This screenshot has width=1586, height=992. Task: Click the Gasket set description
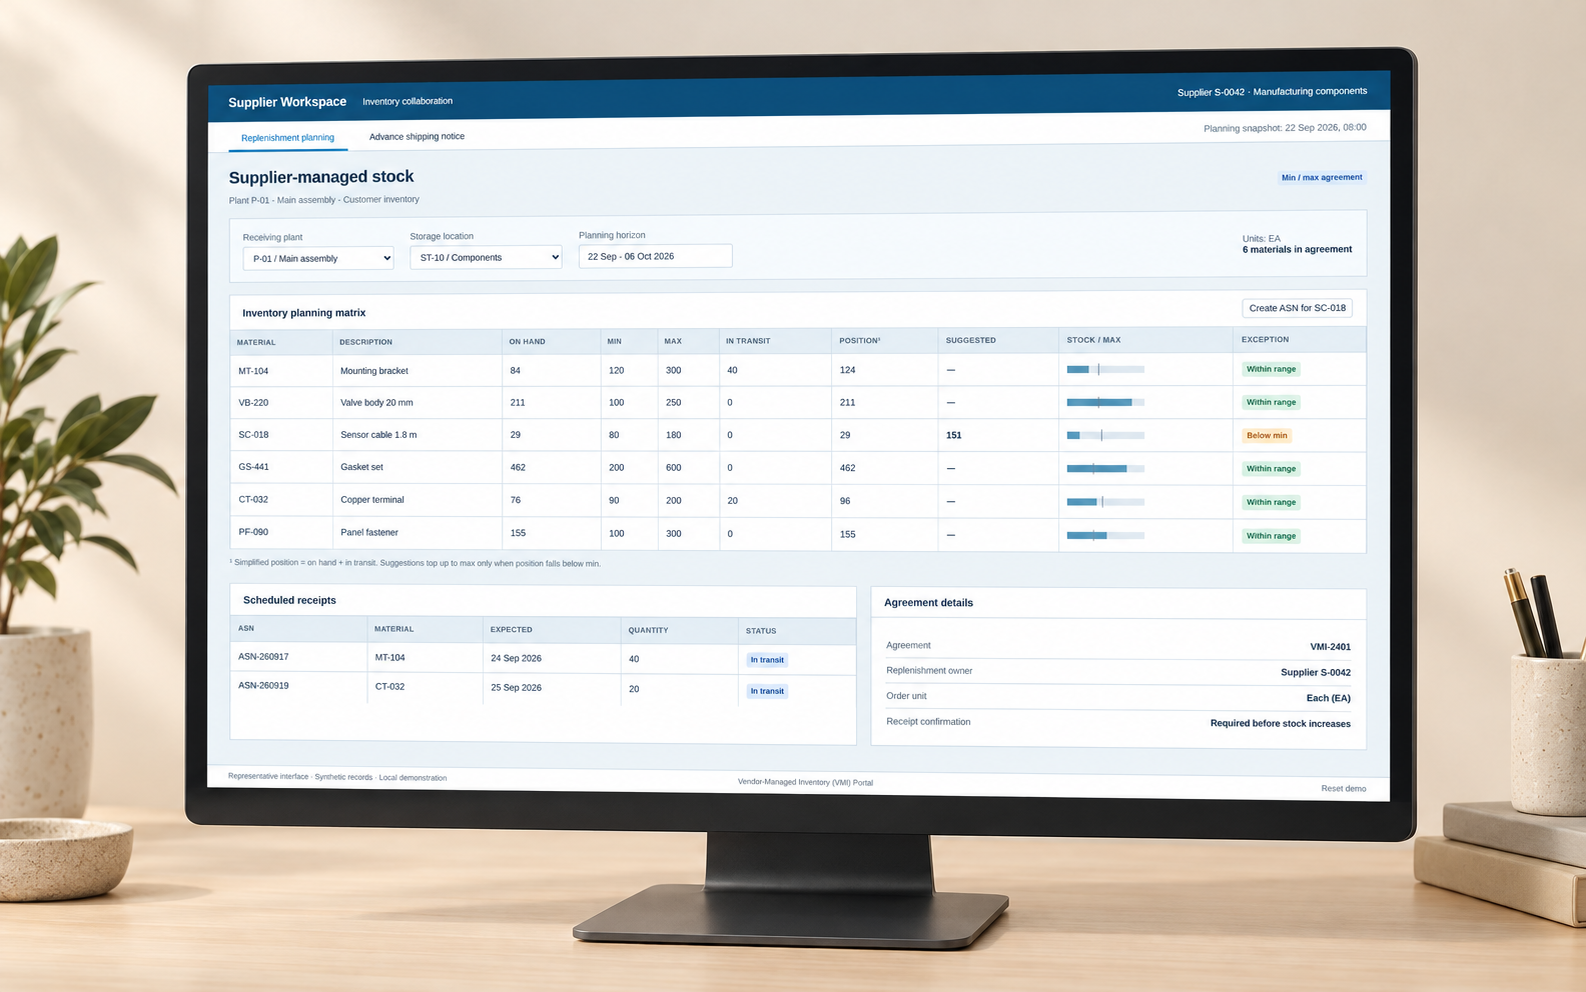coord(361,467)
